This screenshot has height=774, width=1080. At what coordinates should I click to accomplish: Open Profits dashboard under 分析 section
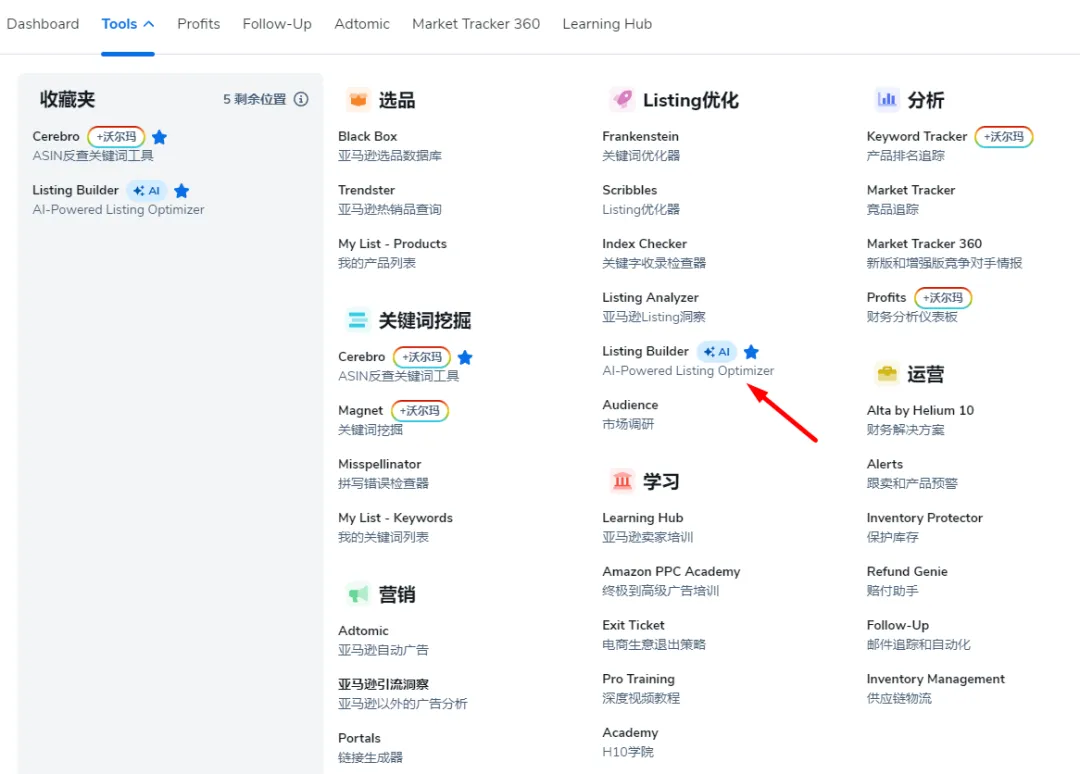pyautogui.click(x=886, y=297)
